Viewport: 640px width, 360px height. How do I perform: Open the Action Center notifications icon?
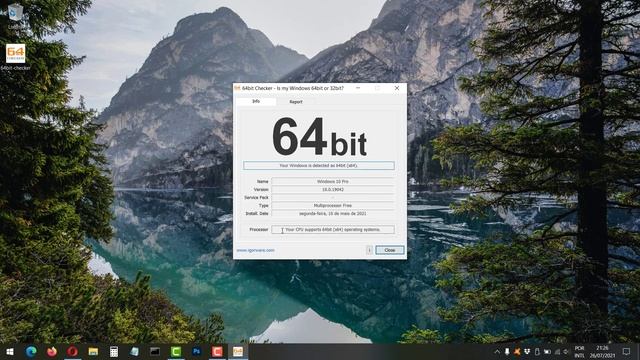coord(627,351)
